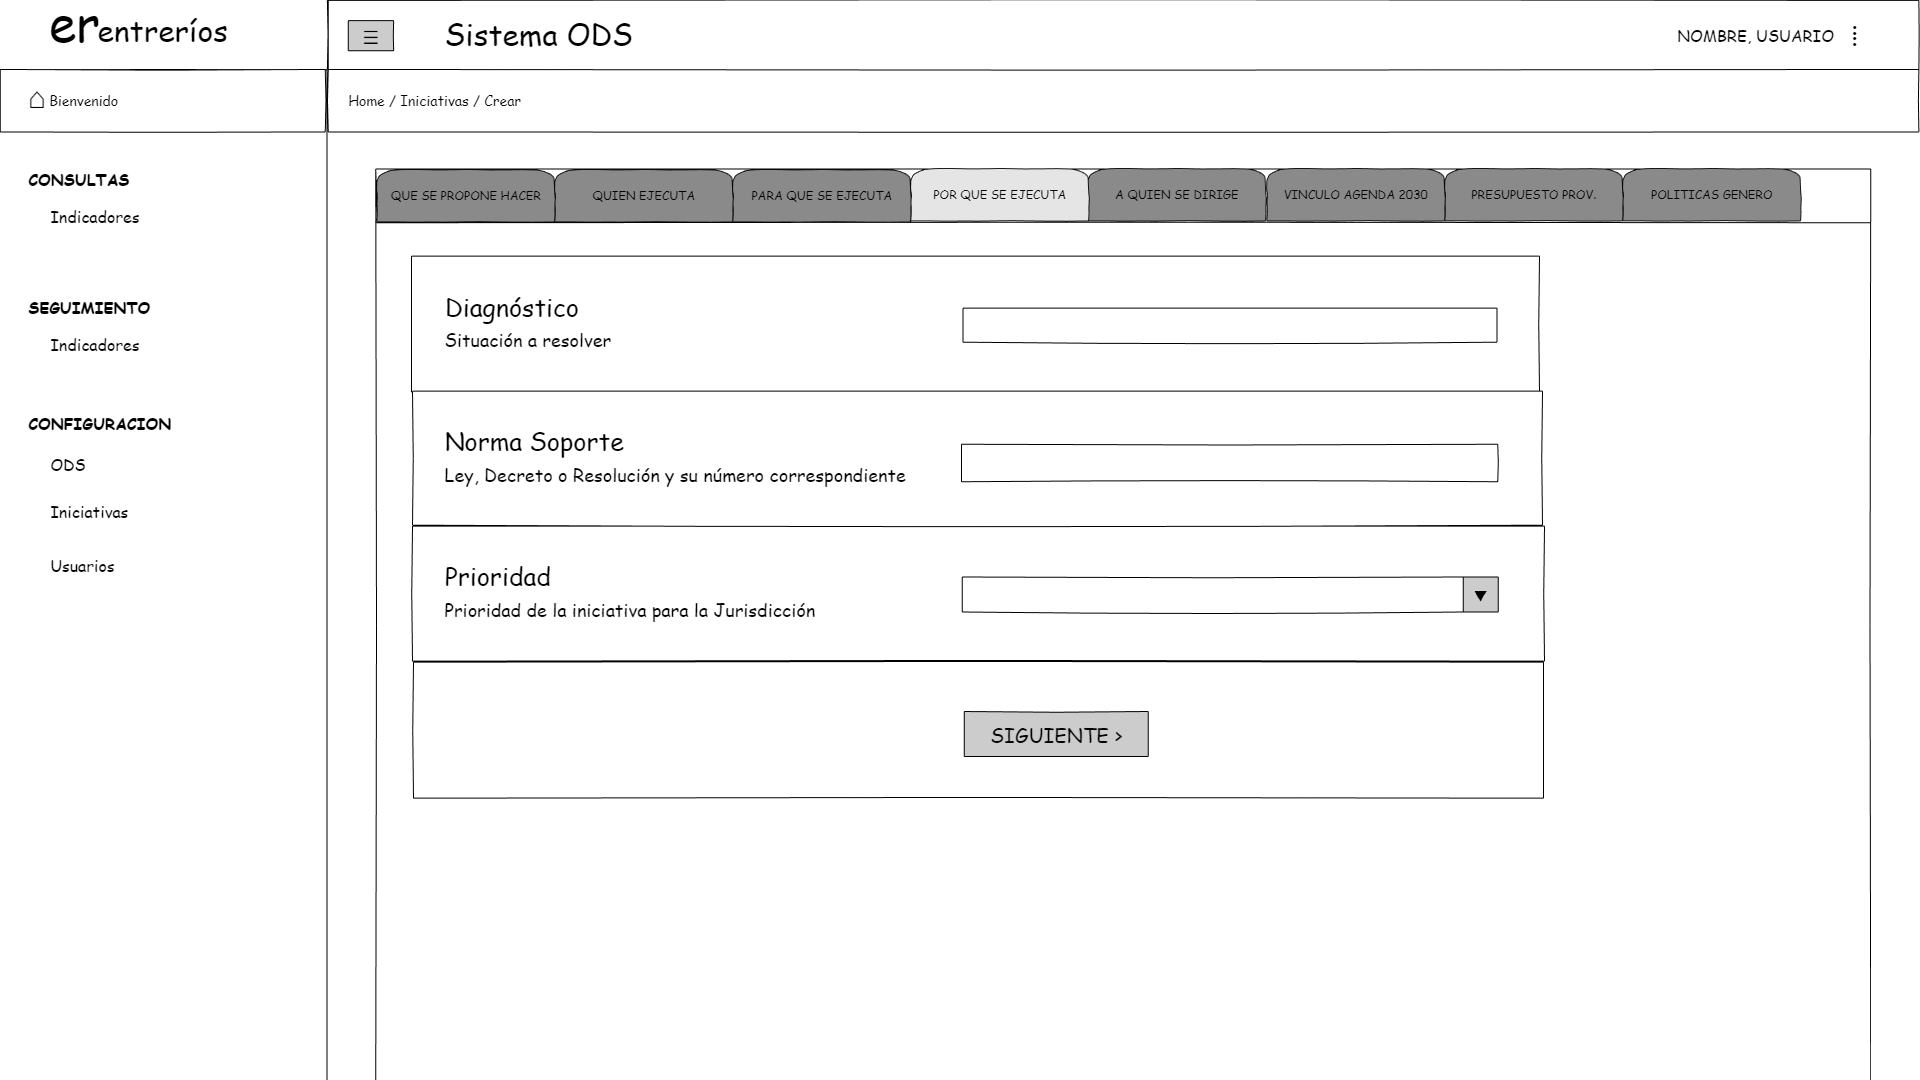
Task: Click the Bienvenido home icon
Action: click(x=38, y=100)
